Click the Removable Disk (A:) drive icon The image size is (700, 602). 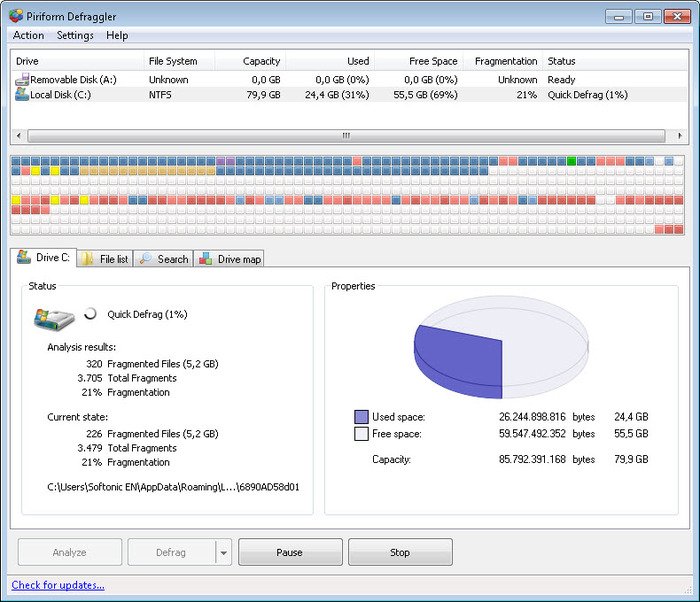pyautogui.click(x=22, y=79)
